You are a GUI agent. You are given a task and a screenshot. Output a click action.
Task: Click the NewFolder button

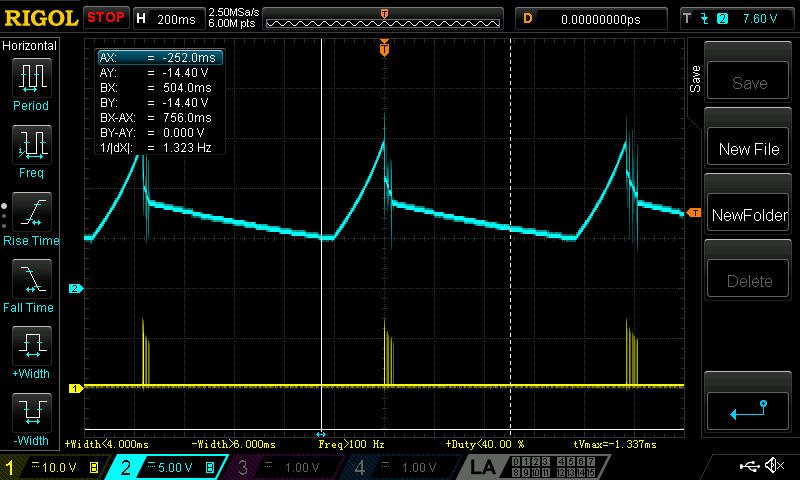(748, 213)
